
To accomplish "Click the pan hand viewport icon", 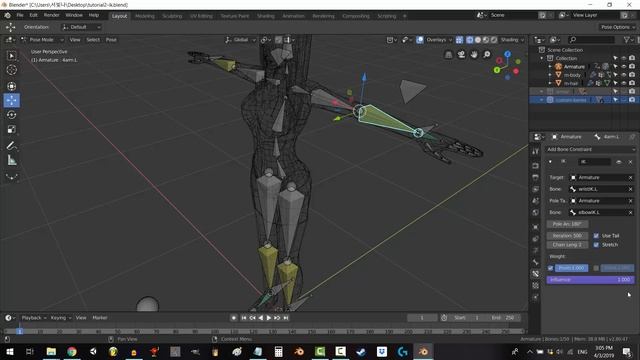I will [474, 55].
